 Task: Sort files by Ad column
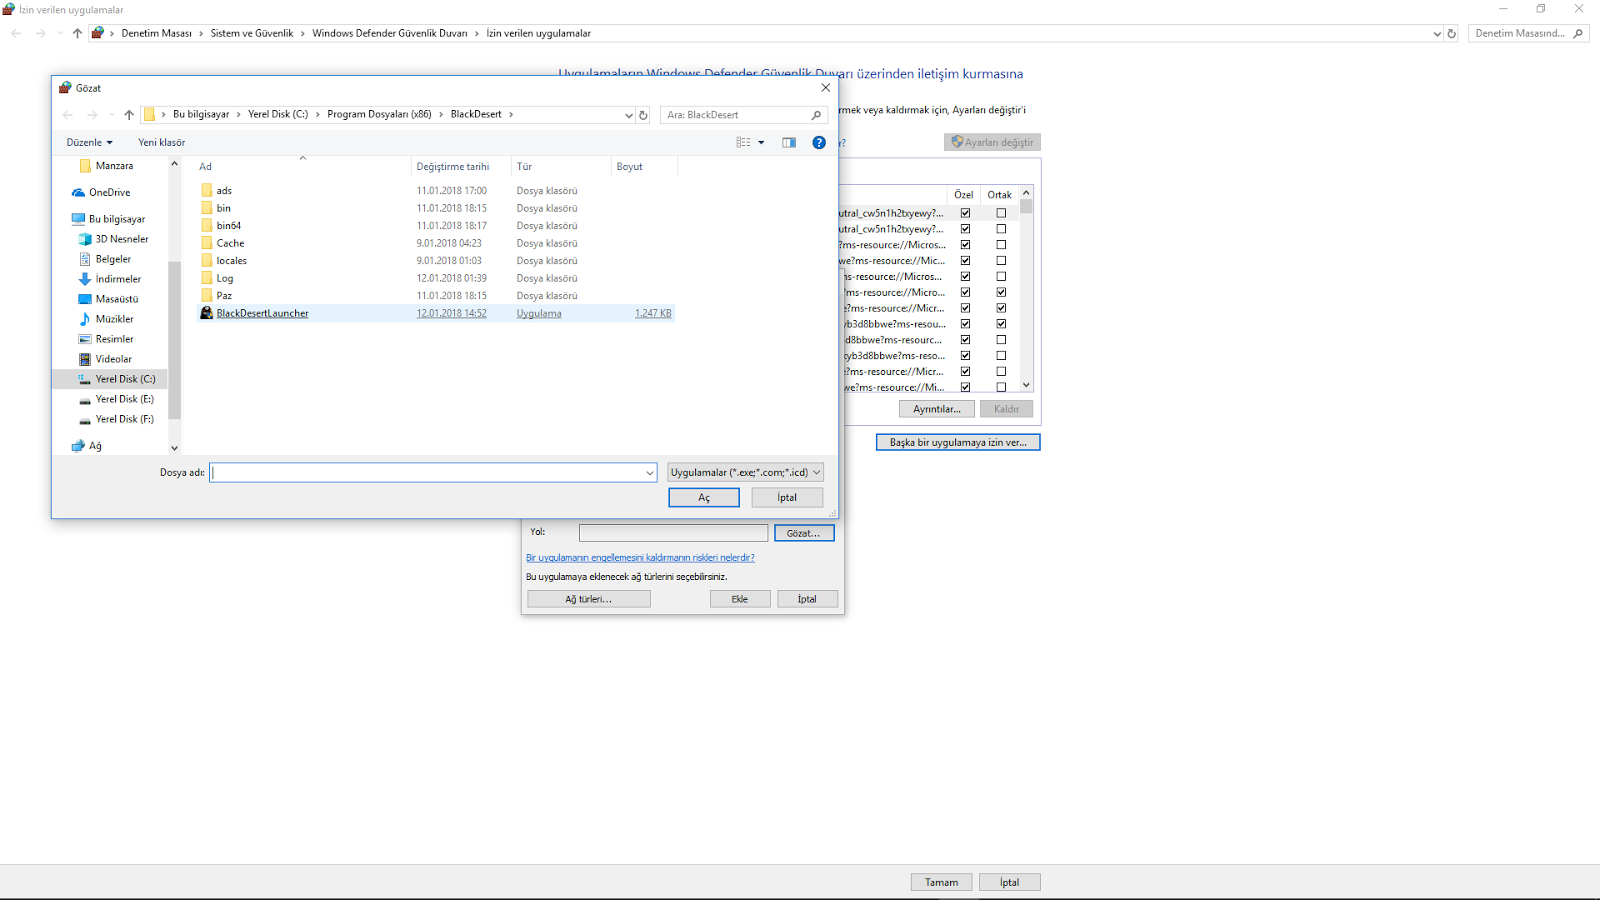303,167
